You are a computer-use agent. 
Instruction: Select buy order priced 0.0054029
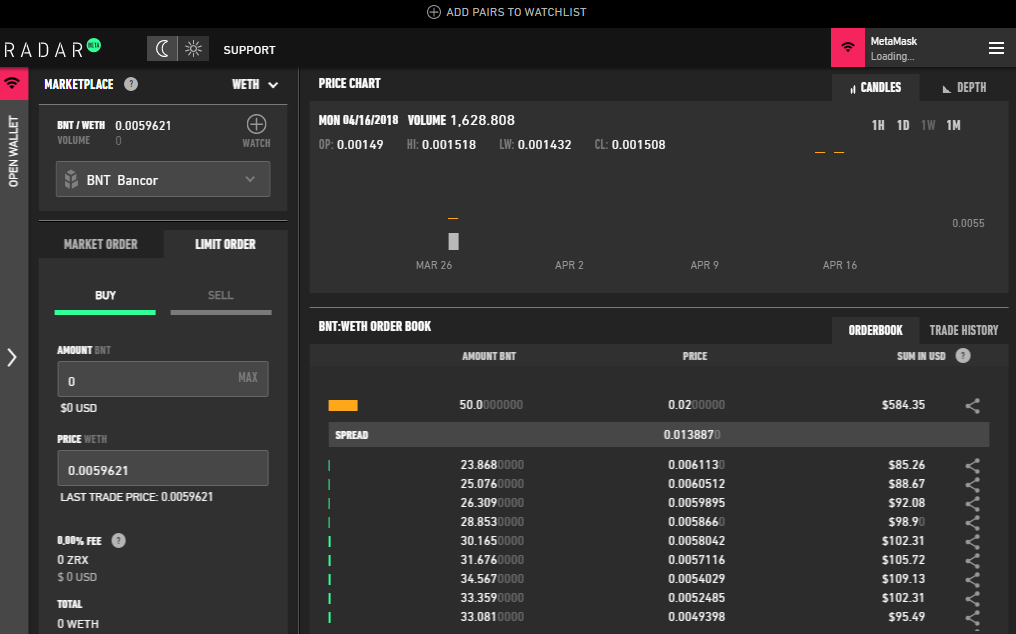658,578
